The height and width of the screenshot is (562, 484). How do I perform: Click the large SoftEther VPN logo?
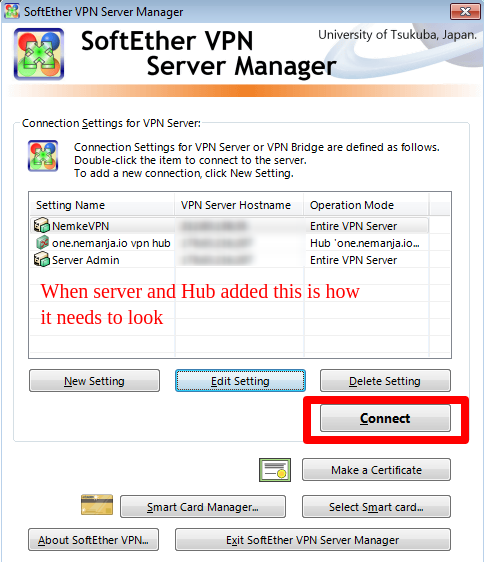(39, 54)
